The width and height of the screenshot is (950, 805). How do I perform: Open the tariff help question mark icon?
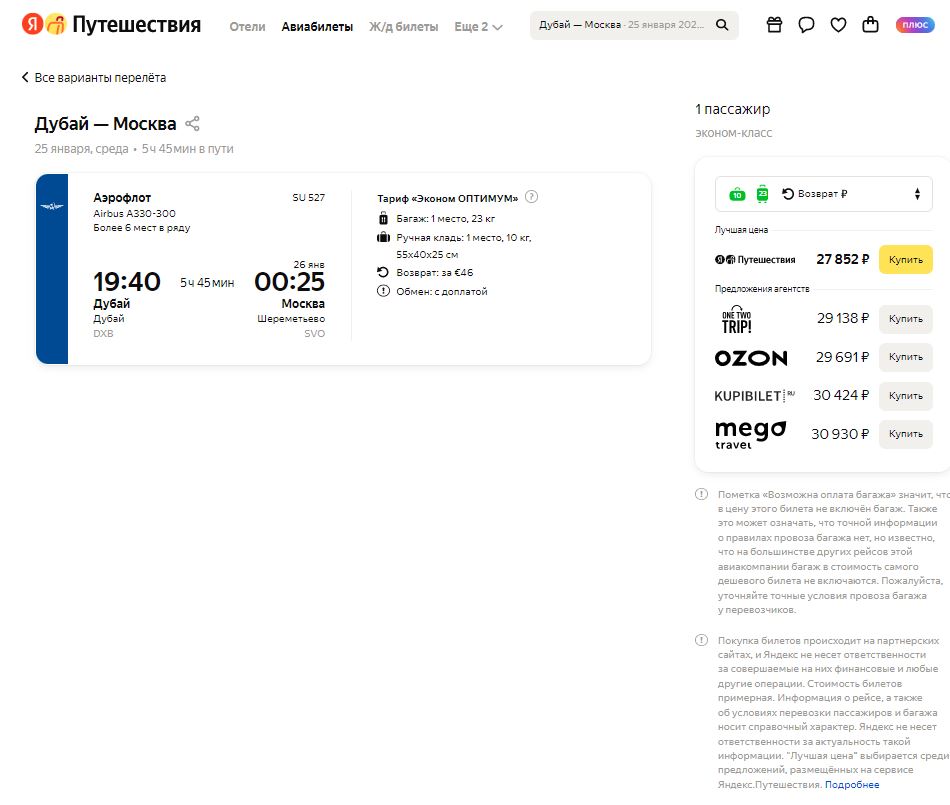pos(531,197)
